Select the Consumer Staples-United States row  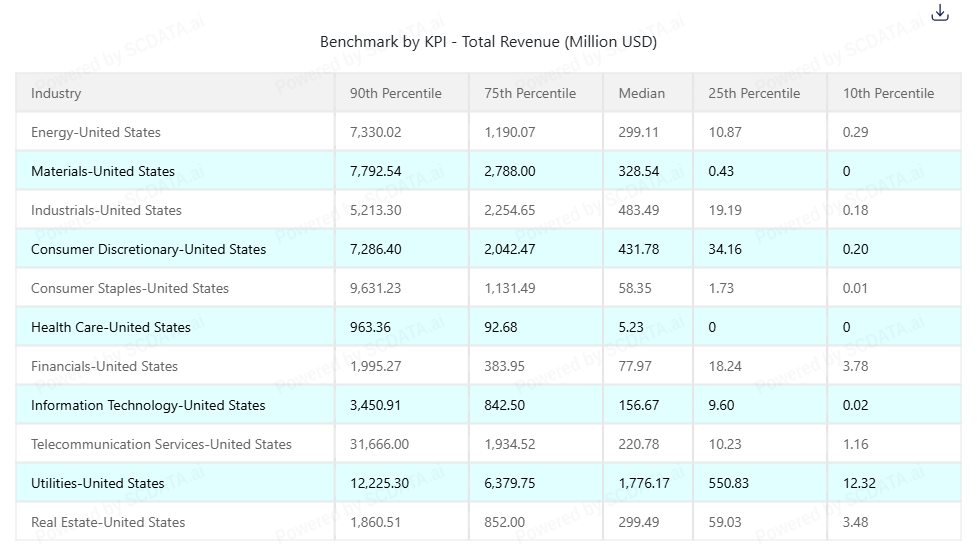pyautogui.click(x=130, y=288)
